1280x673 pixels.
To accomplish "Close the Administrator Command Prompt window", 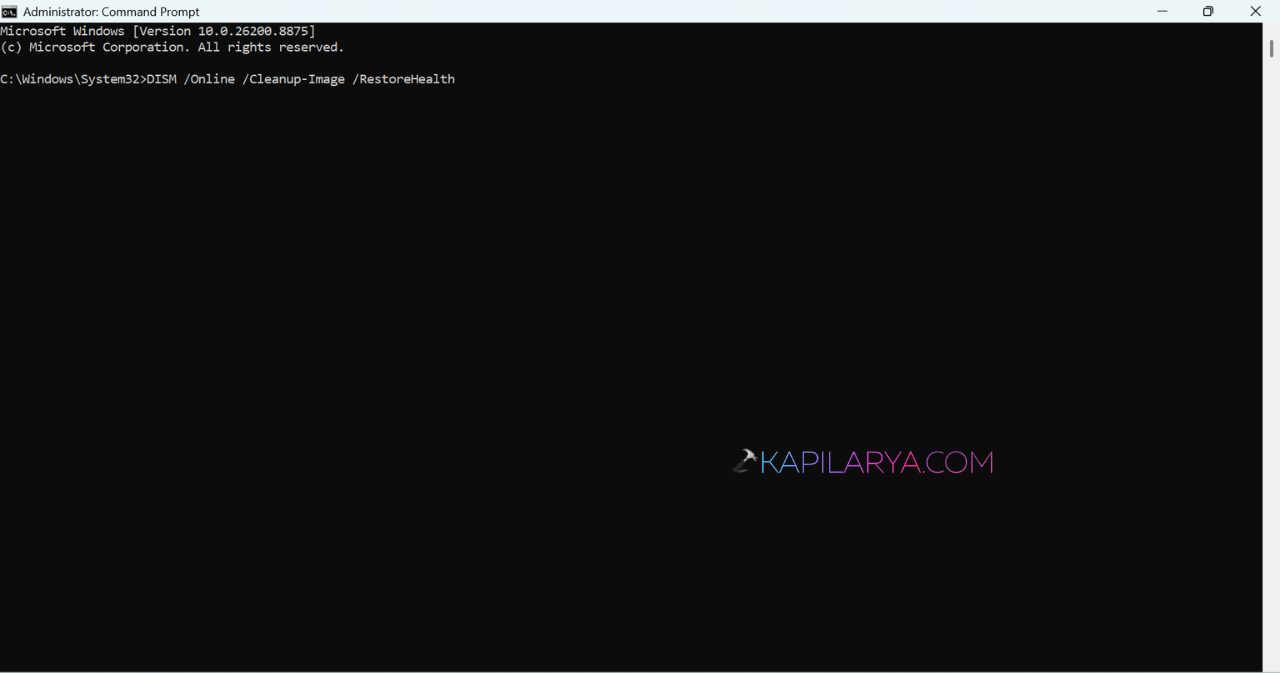I will pos(1255,12).
